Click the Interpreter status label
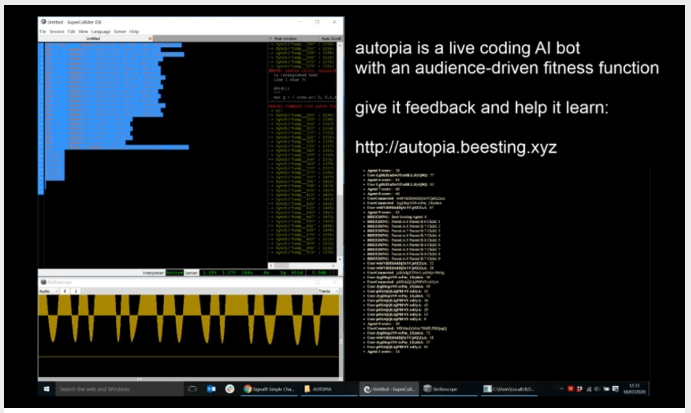This screenshot has width=691, height=413. tap(153, 273)
